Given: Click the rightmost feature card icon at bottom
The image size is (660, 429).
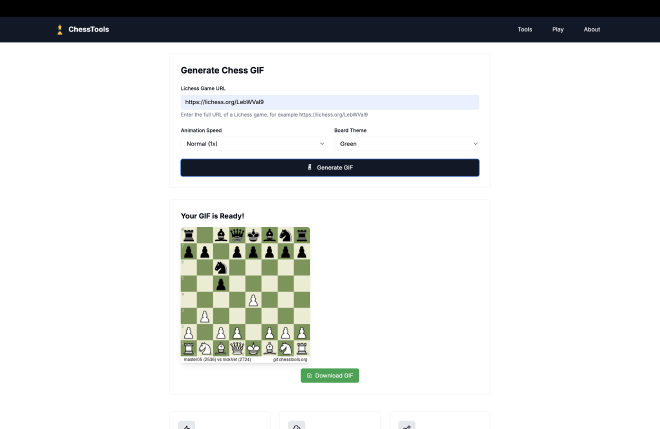Looking at the screenshot, I should (x=406, y=425).
